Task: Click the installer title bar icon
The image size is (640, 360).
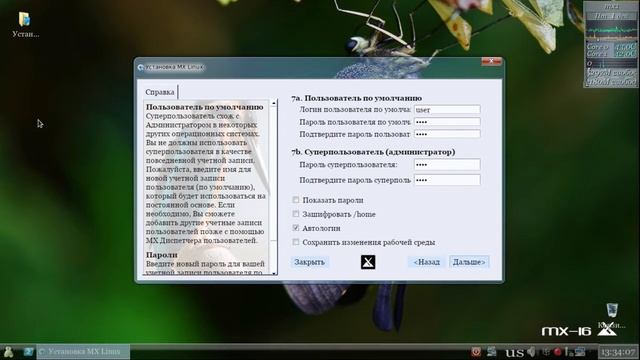Action: [141, 67]
